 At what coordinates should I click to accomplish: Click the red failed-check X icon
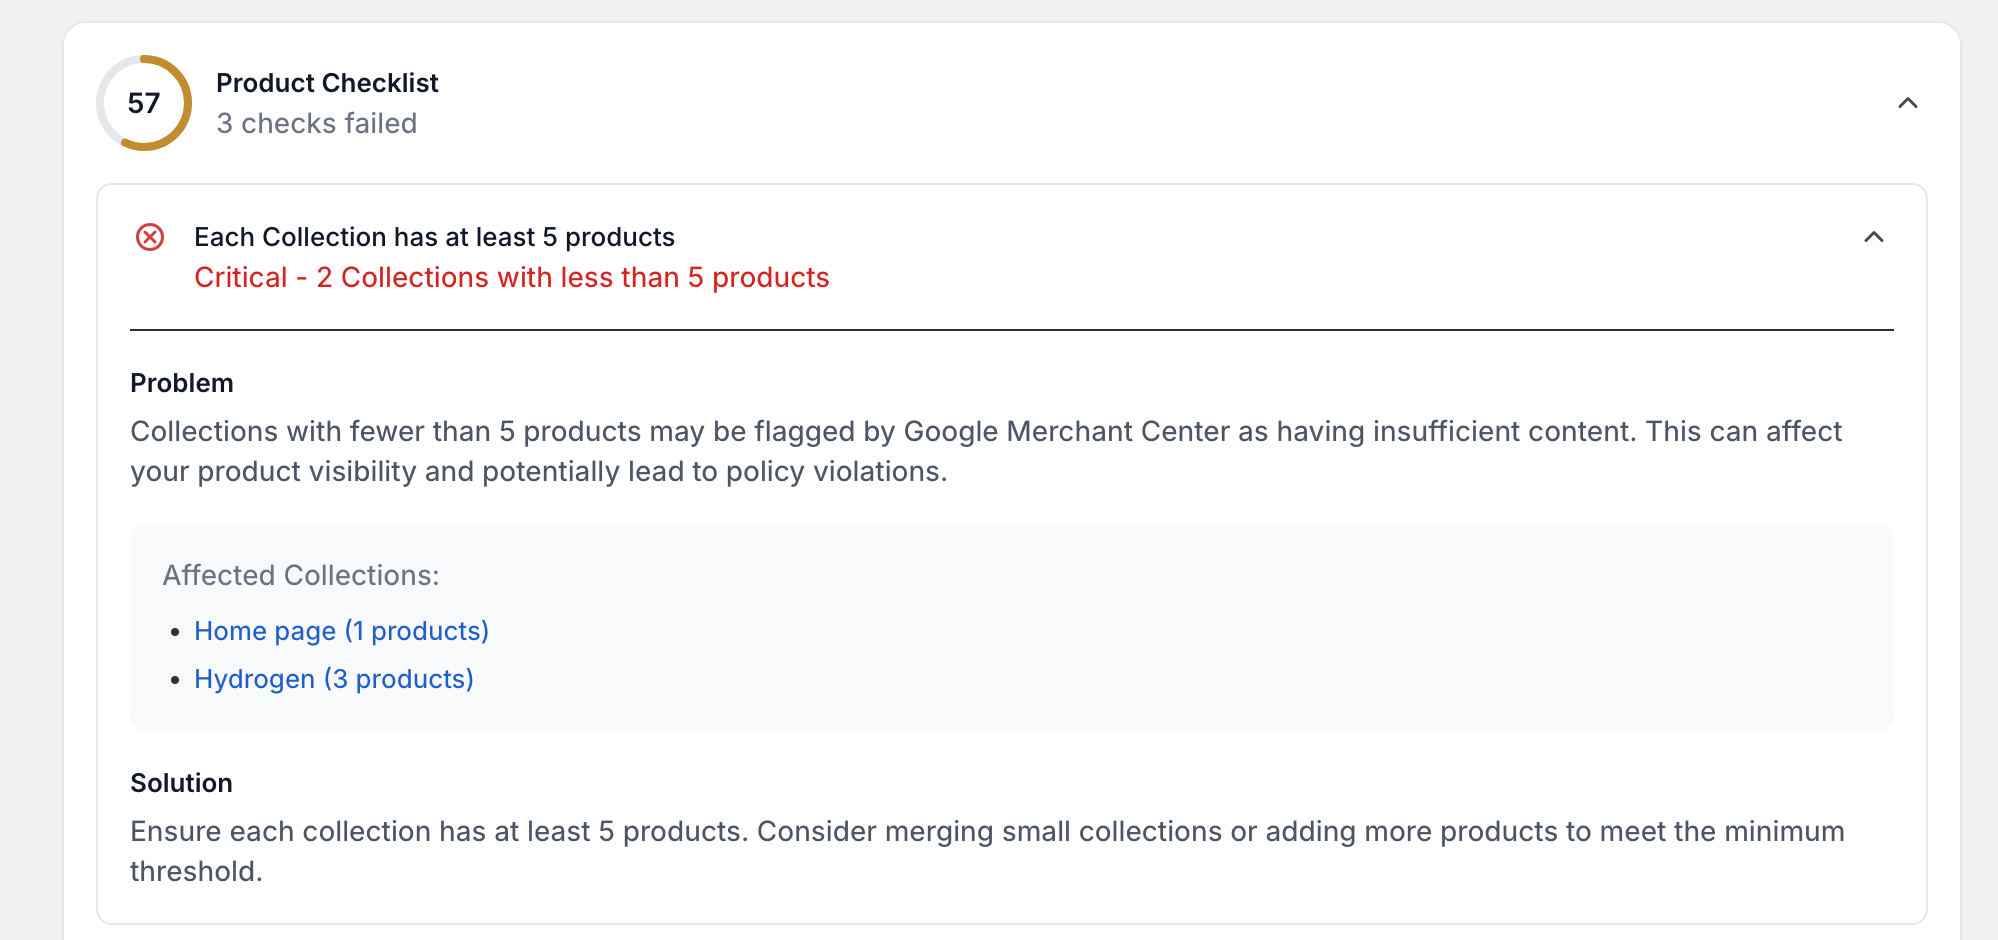150,237
